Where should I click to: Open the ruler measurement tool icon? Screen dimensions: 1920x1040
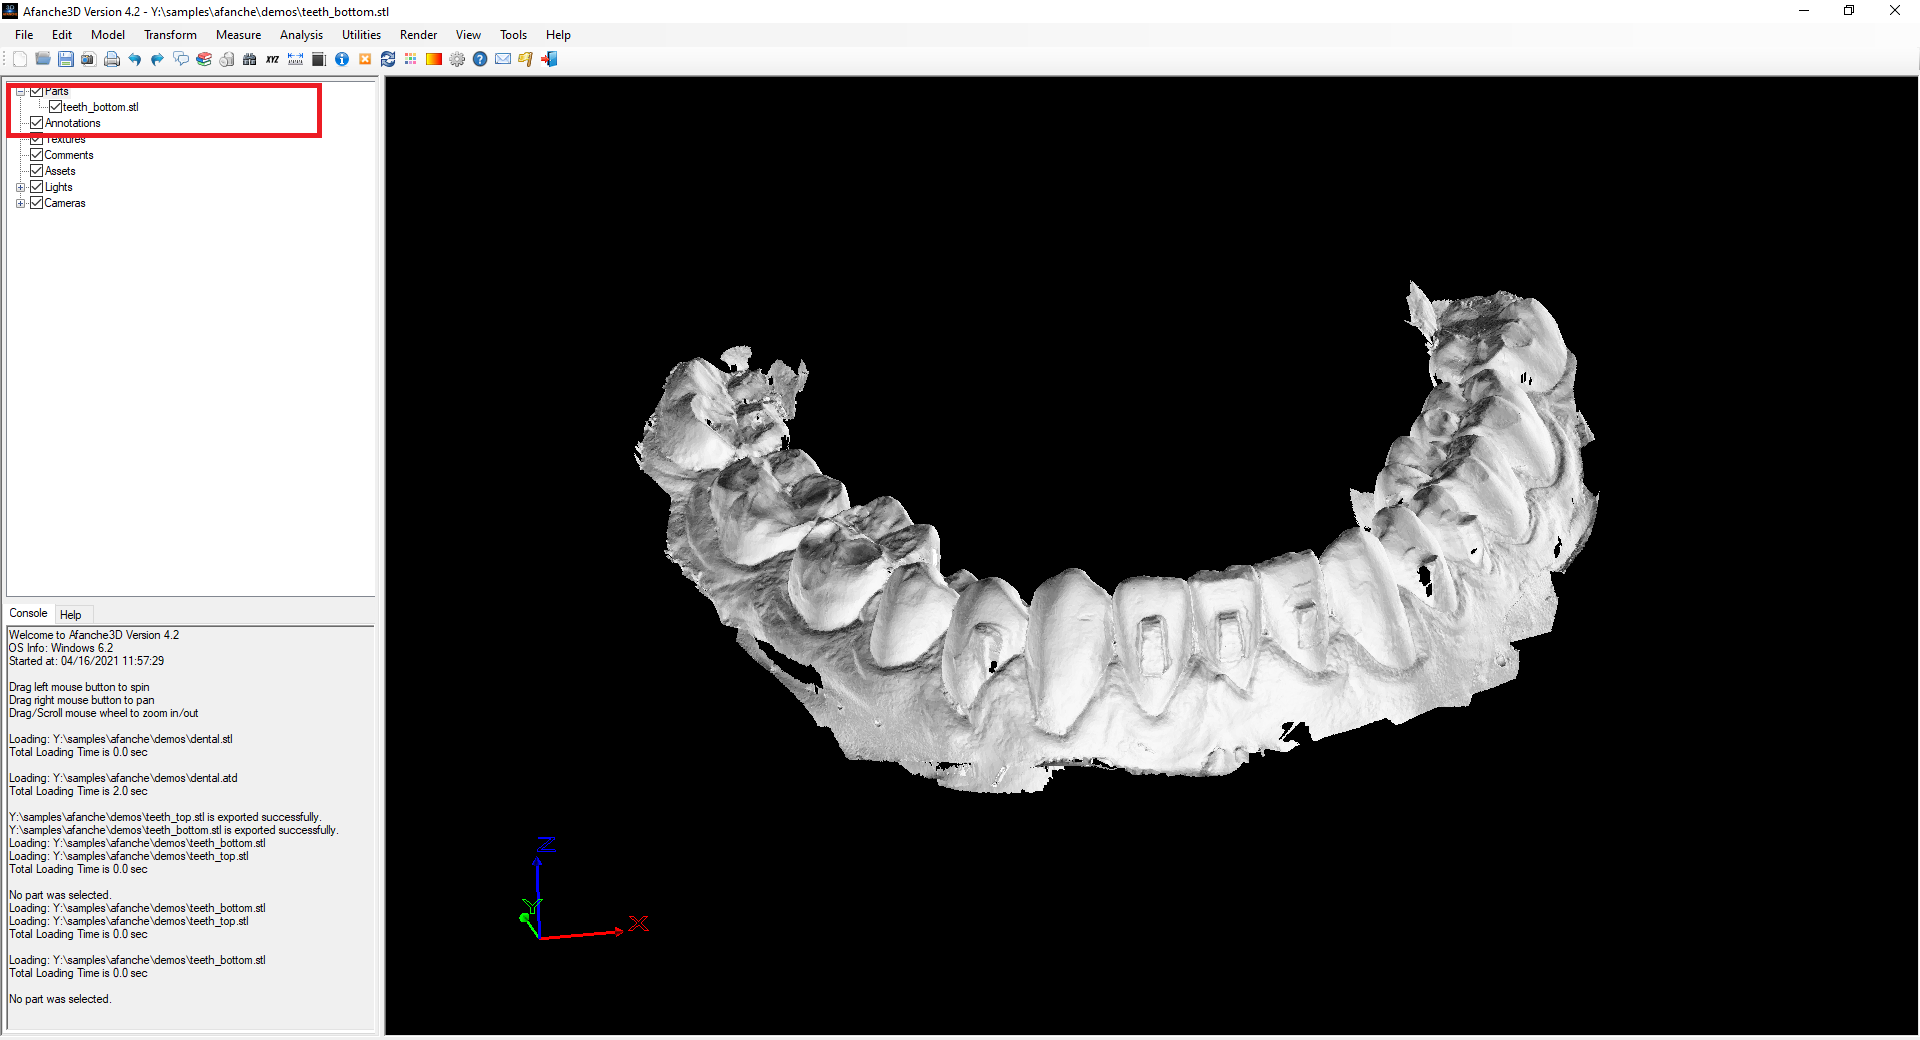click(295, 60)
